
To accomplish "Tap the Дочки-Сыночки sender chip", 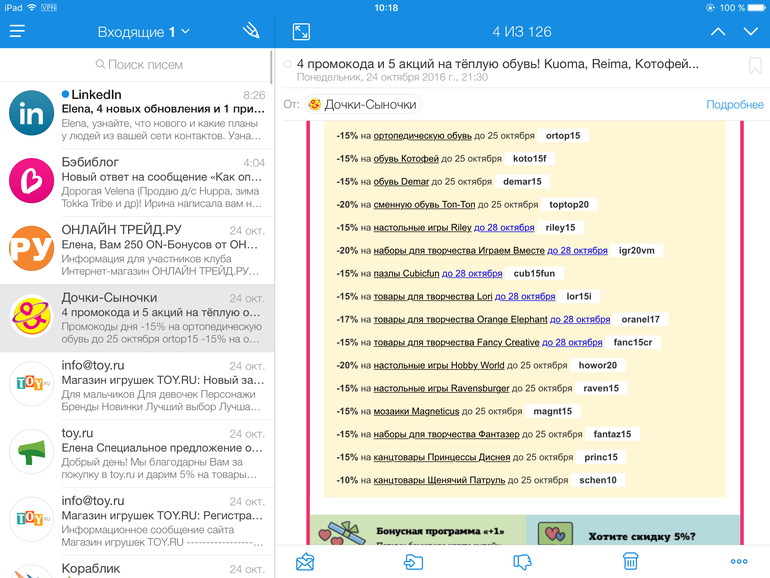I will point(361,104).
